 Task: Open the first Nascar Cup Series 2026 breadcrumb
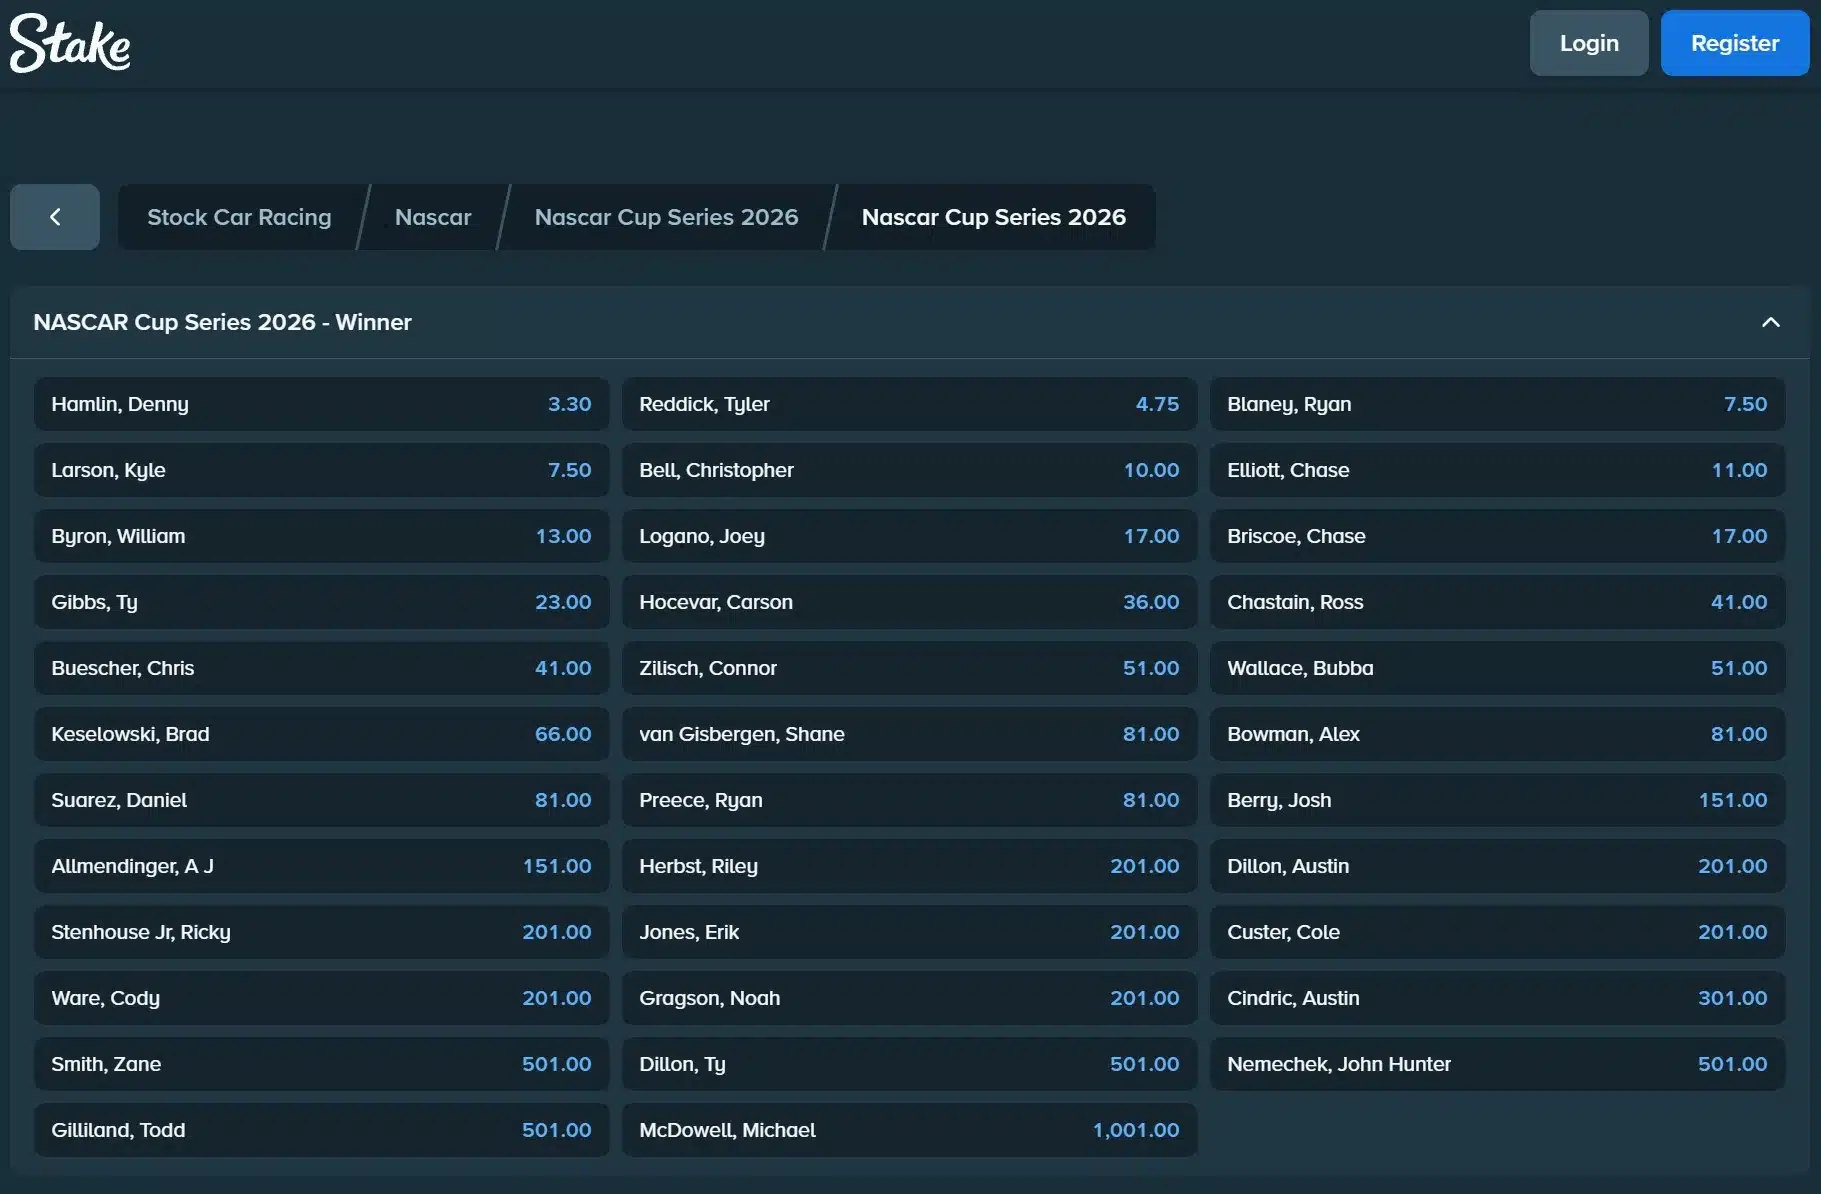coord(666,217)
